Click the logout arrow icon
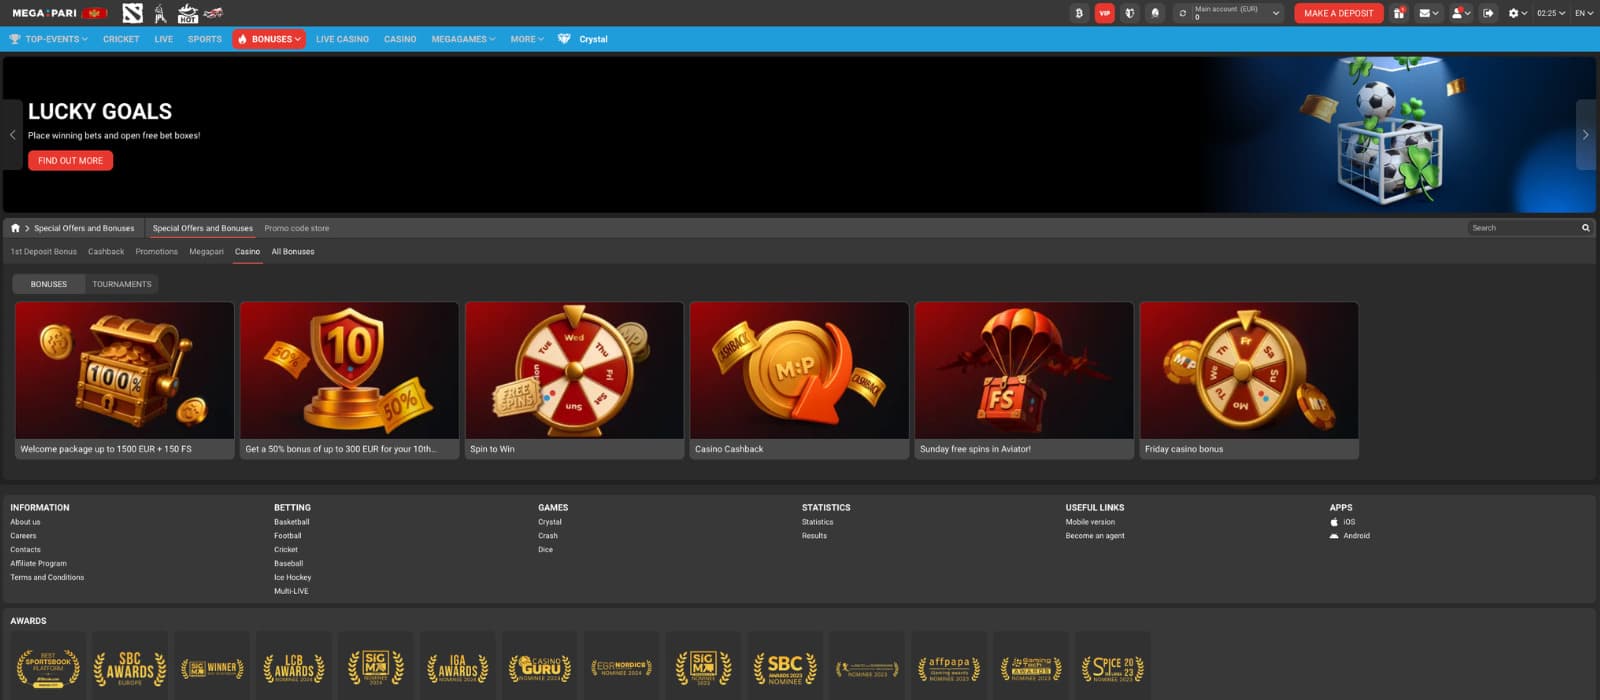 pos(1488,13)
